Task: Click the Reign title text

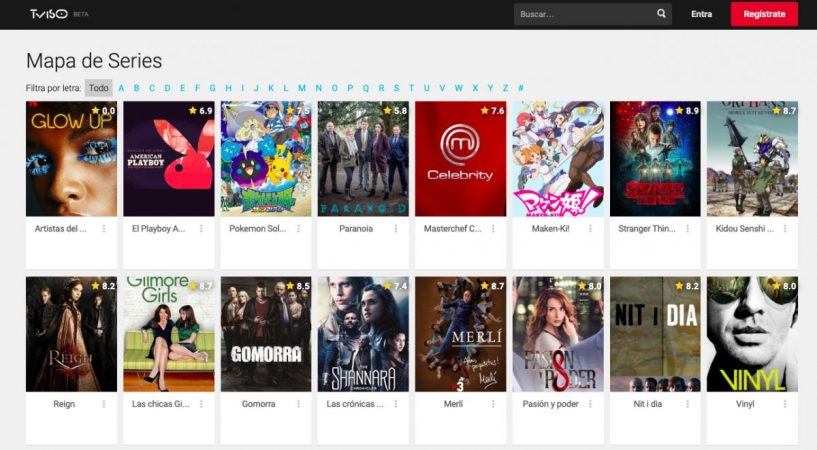Action: coord(64,404)
